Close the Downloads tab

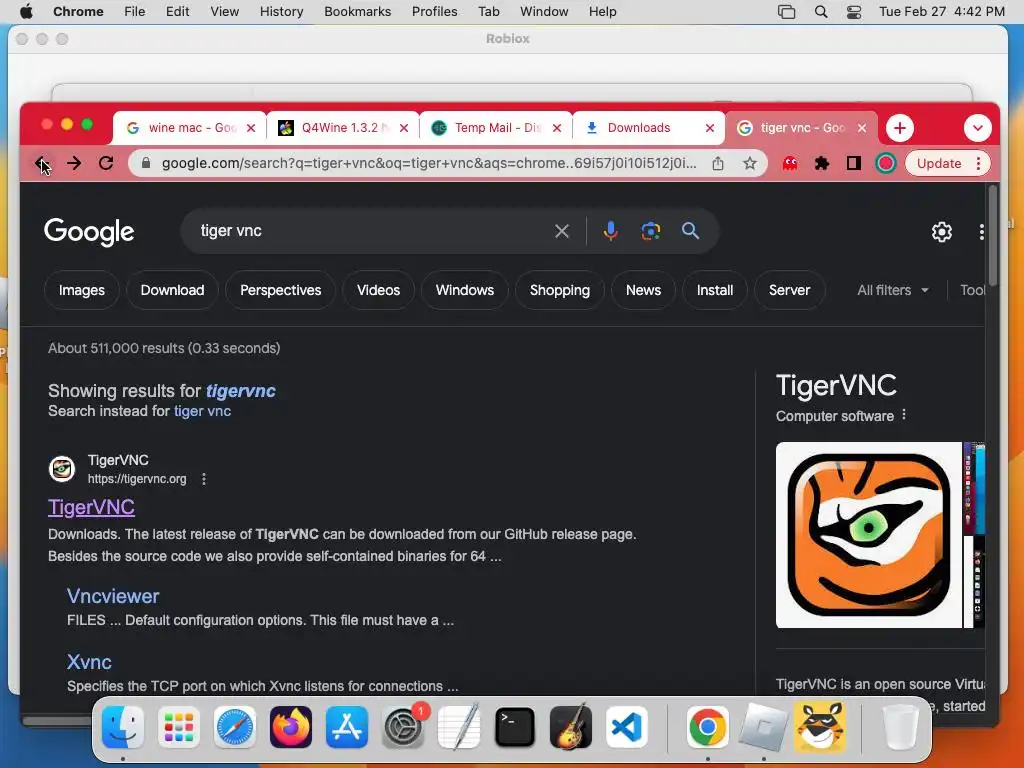[x=710, y=128]
